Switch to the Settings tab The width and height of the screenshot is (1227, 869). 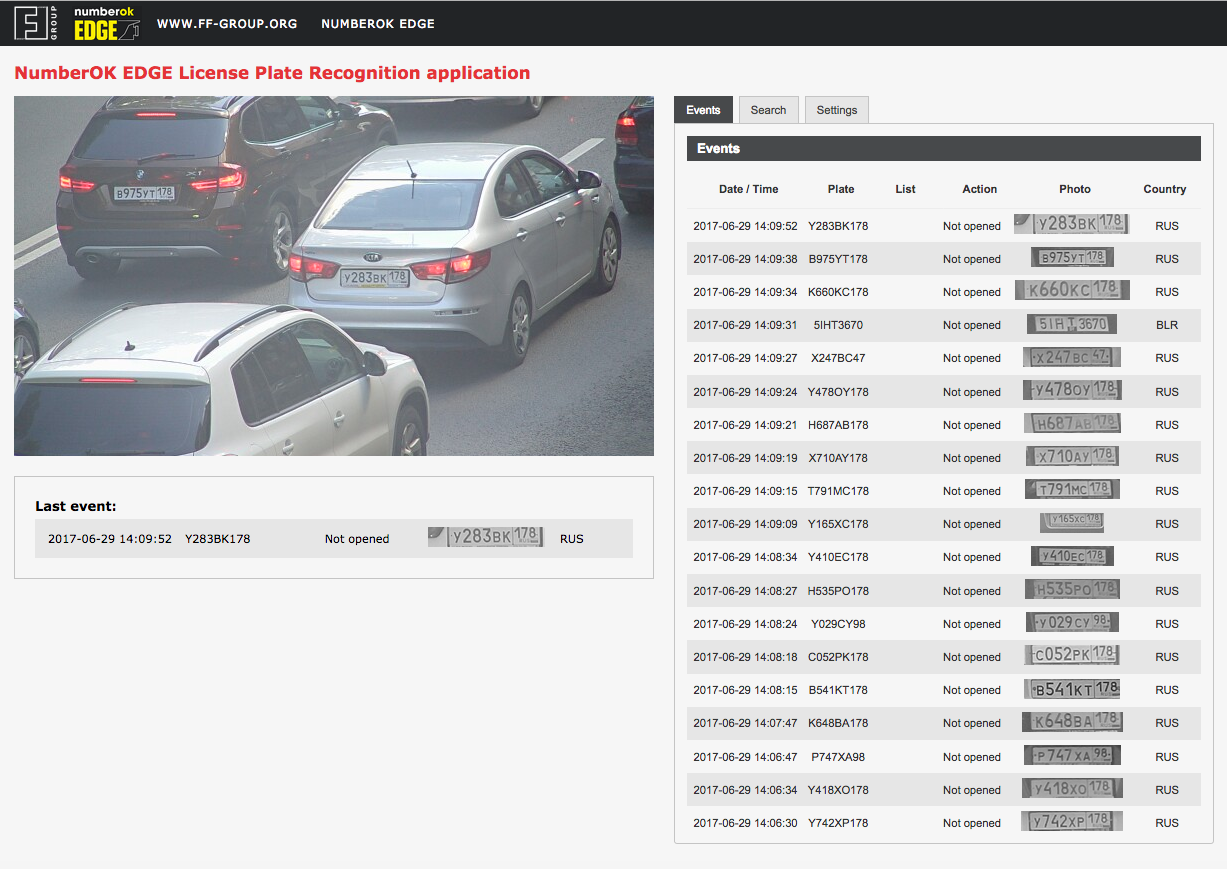(x=837, y=110)
